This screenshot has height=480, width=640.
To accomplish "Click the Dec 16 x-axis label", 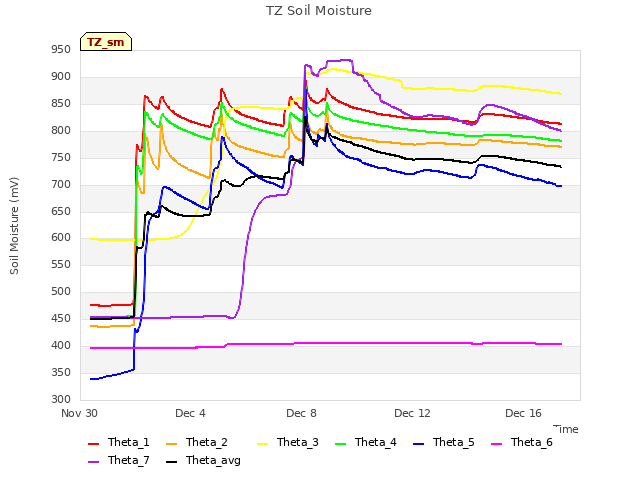I will pos(523,413).
